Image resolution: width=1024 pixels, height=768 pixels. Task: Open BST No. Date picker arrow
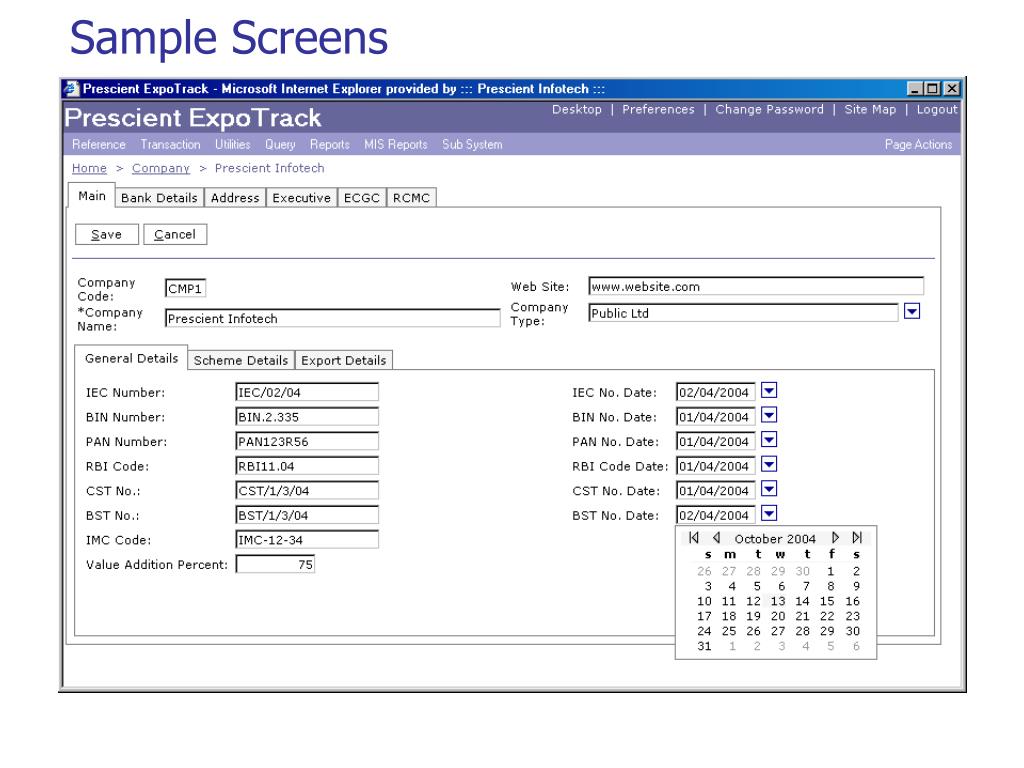(769, 513)
